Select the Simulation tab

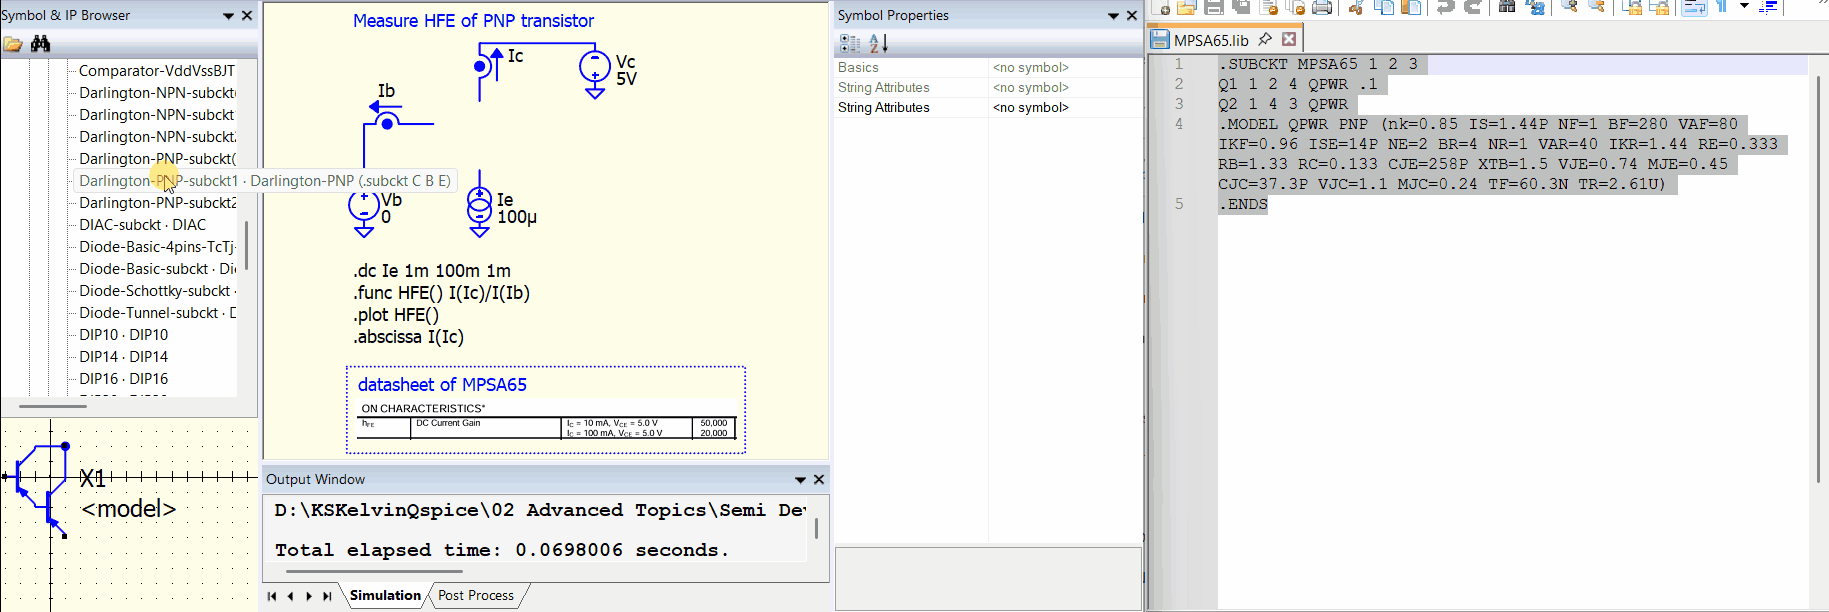point(385,596)
